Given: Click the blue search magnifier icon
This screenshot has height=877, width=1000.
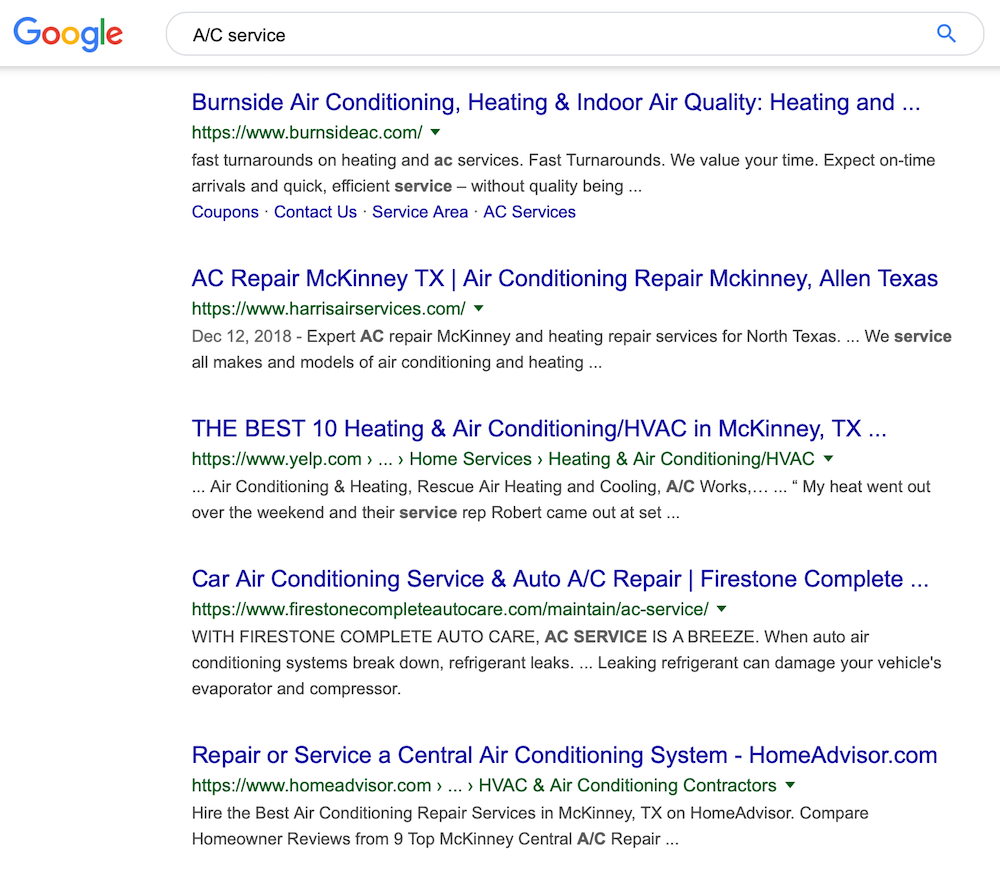Looking at the screenshot, I should [x=946, y=34].
